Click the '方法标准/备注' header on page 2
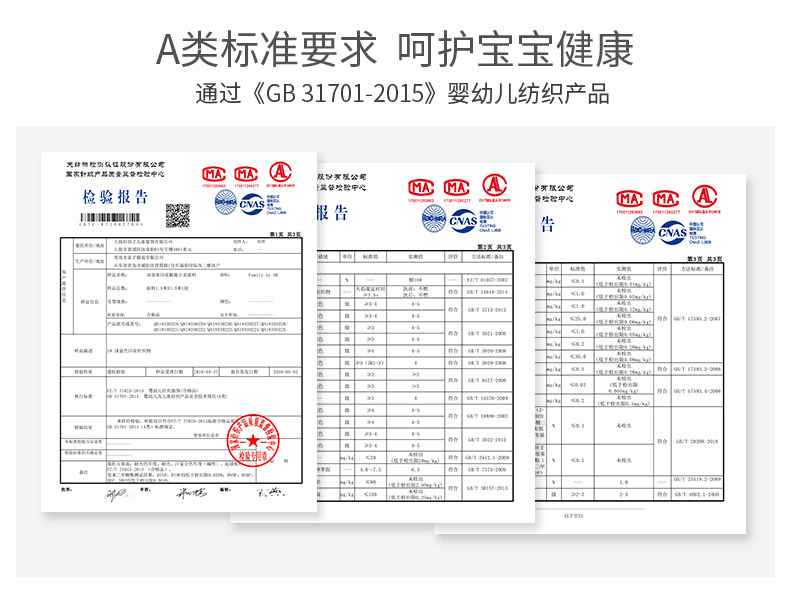The width and height of the screenshot is (790, 602). coord(487,257)
